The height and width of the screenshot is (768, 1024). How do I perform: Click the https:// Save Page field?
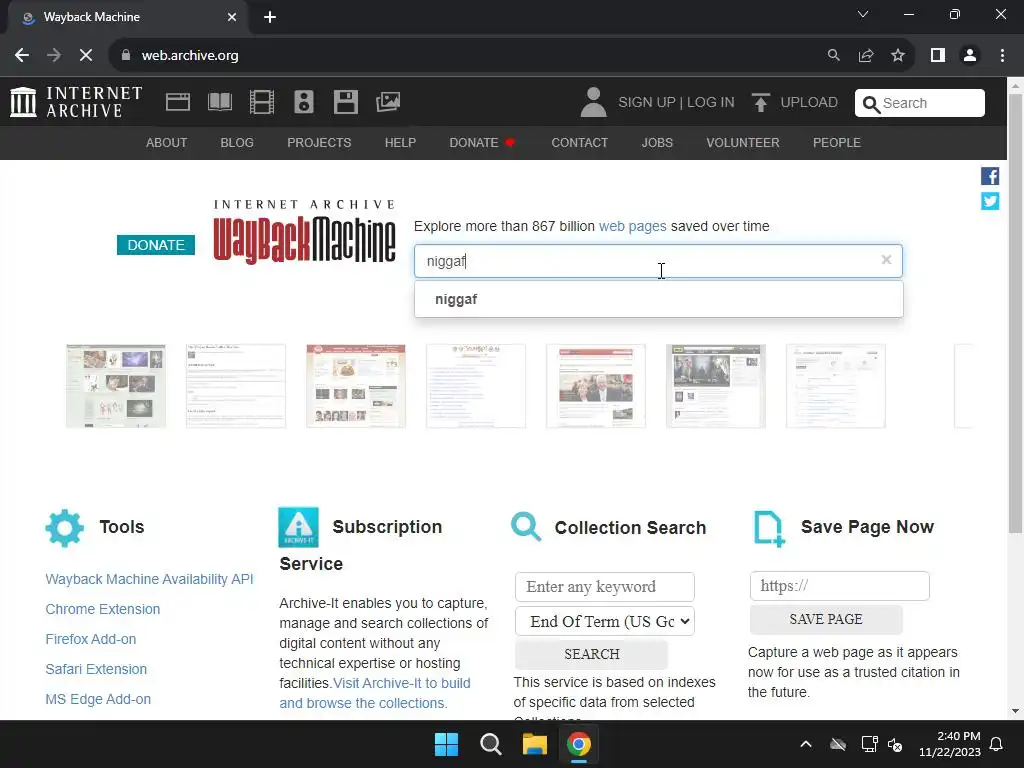point(840,586)
